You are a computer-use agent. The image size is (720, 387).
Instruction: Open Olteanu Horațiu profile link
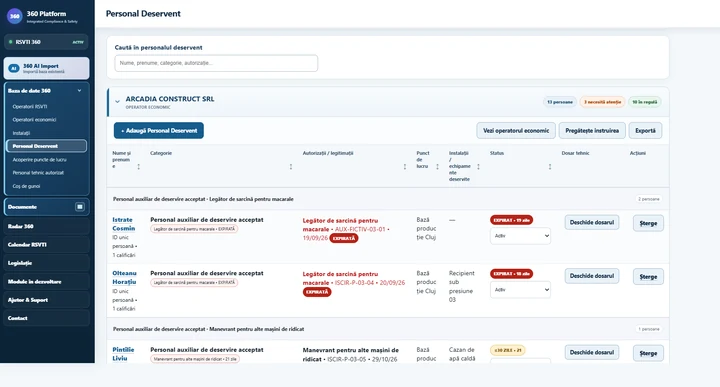(124, 277)
